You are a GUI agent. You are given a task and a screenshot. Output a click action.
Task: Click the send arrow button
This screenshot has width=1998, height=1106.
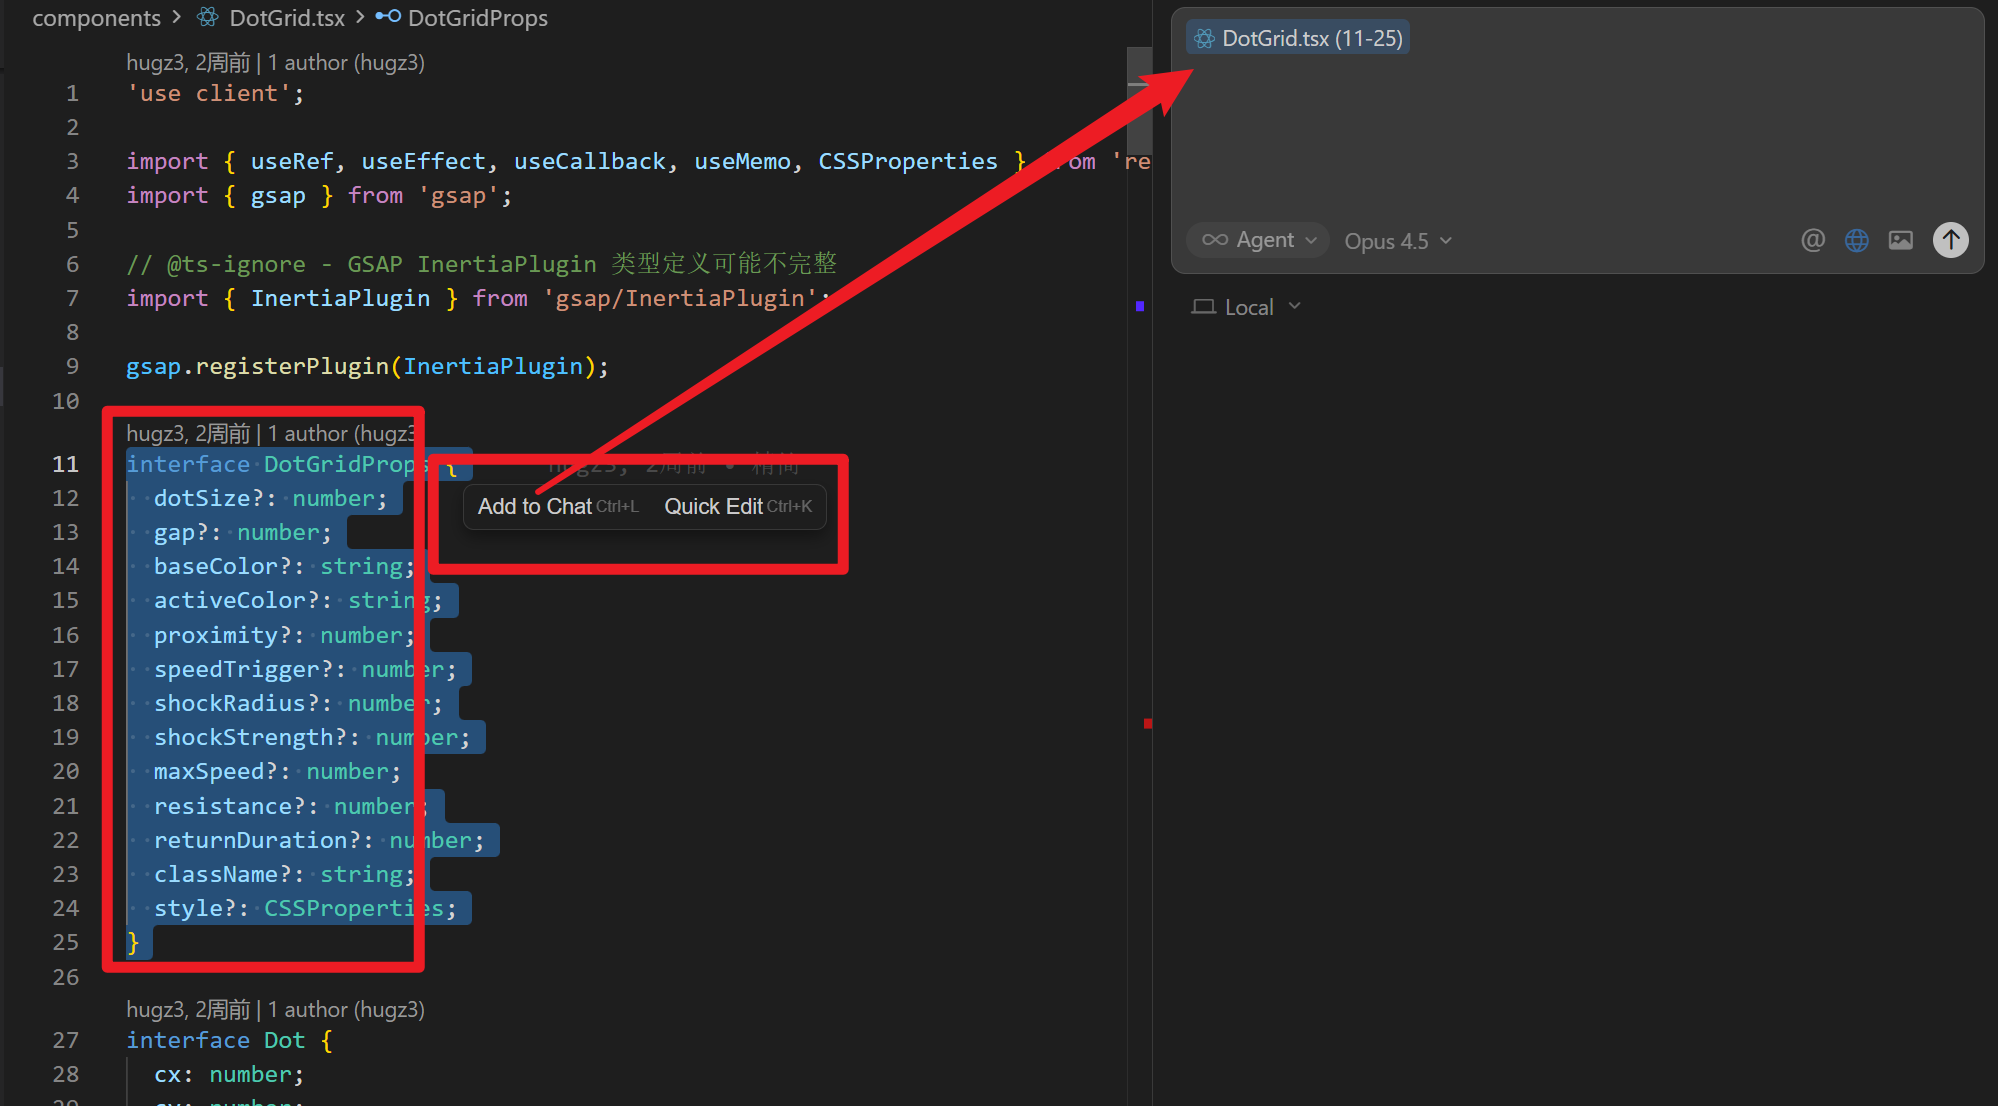(x=1950, y=240)
